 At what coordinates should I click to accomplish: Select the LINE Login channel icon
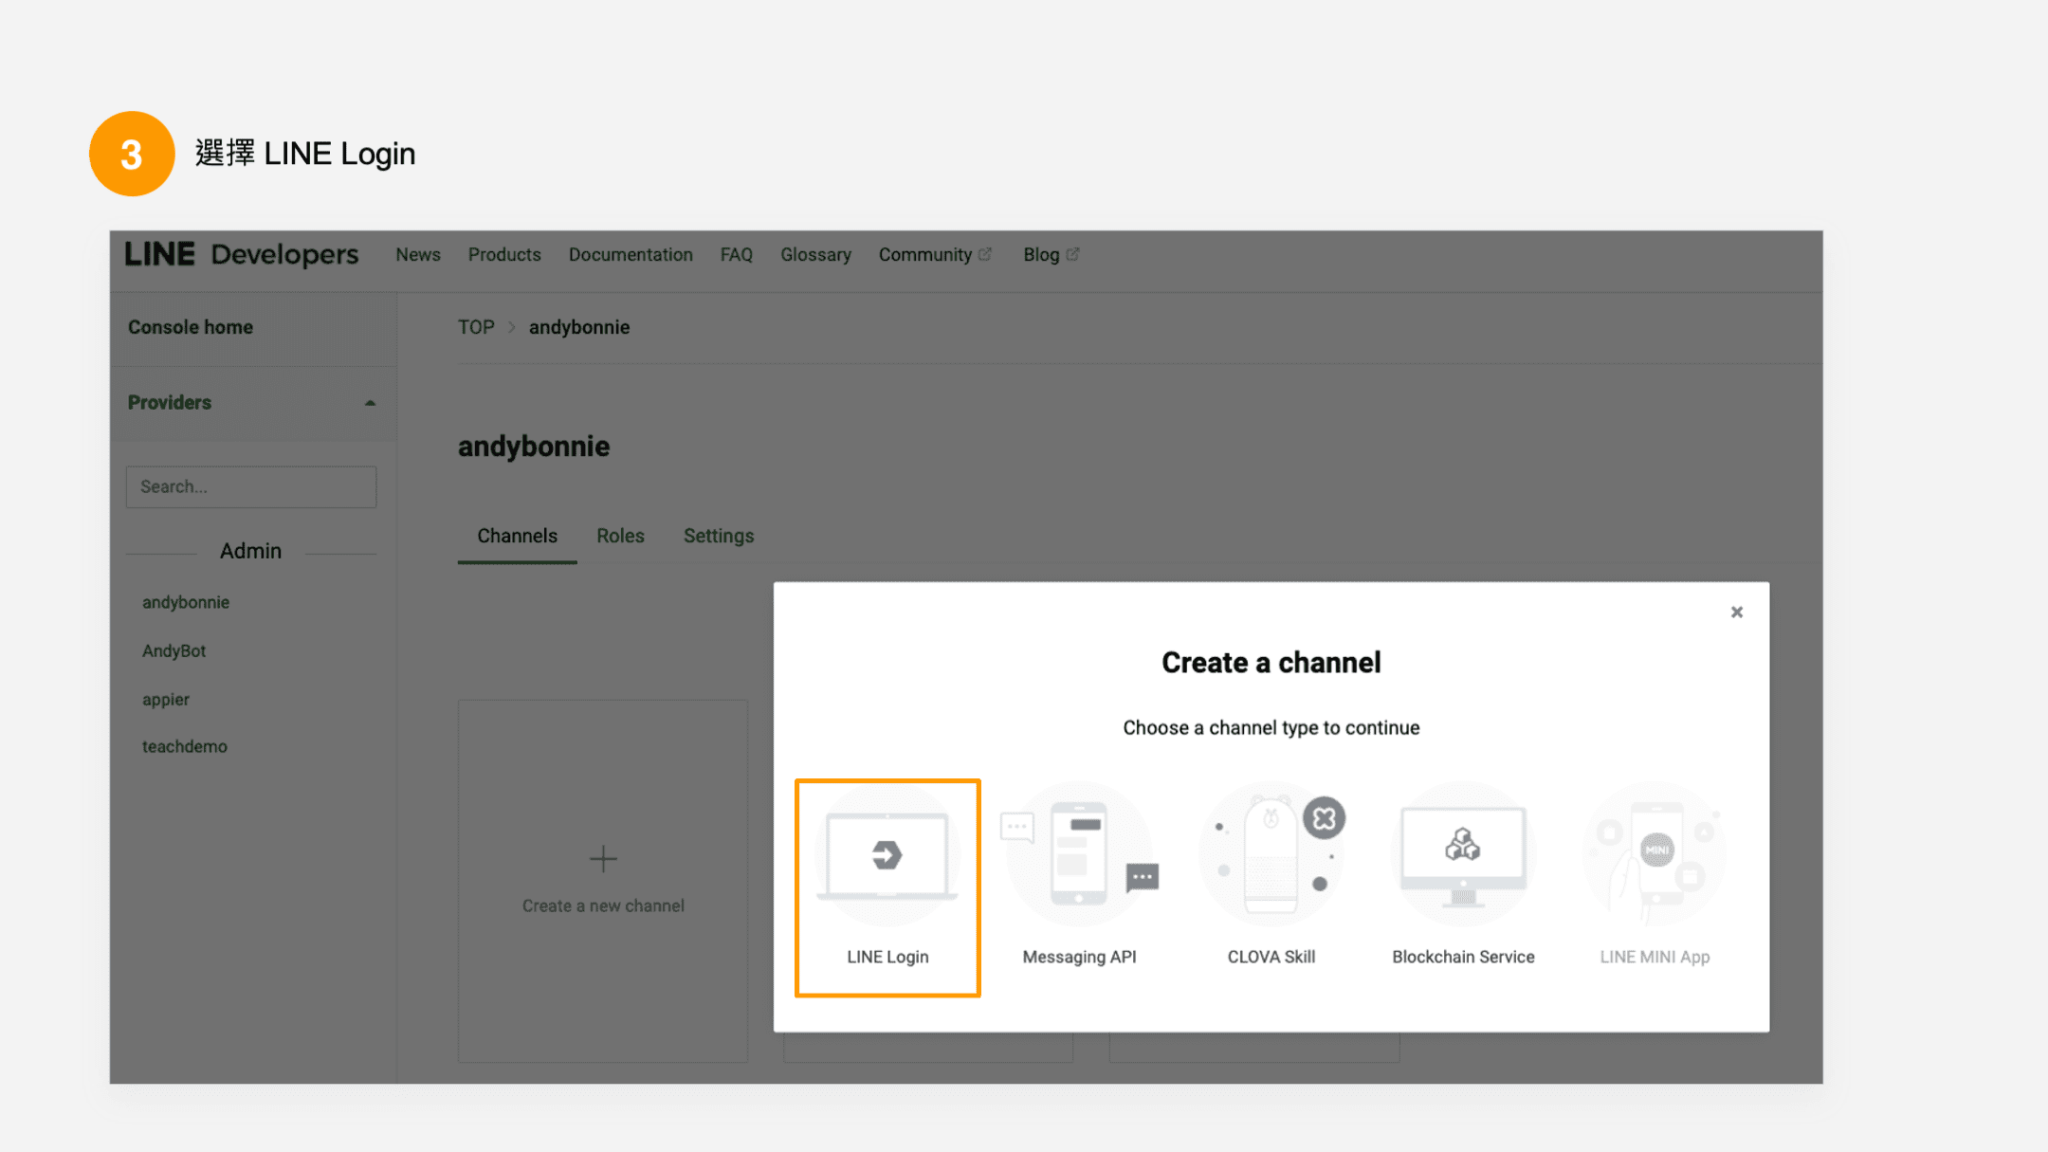tap(887, 856)
